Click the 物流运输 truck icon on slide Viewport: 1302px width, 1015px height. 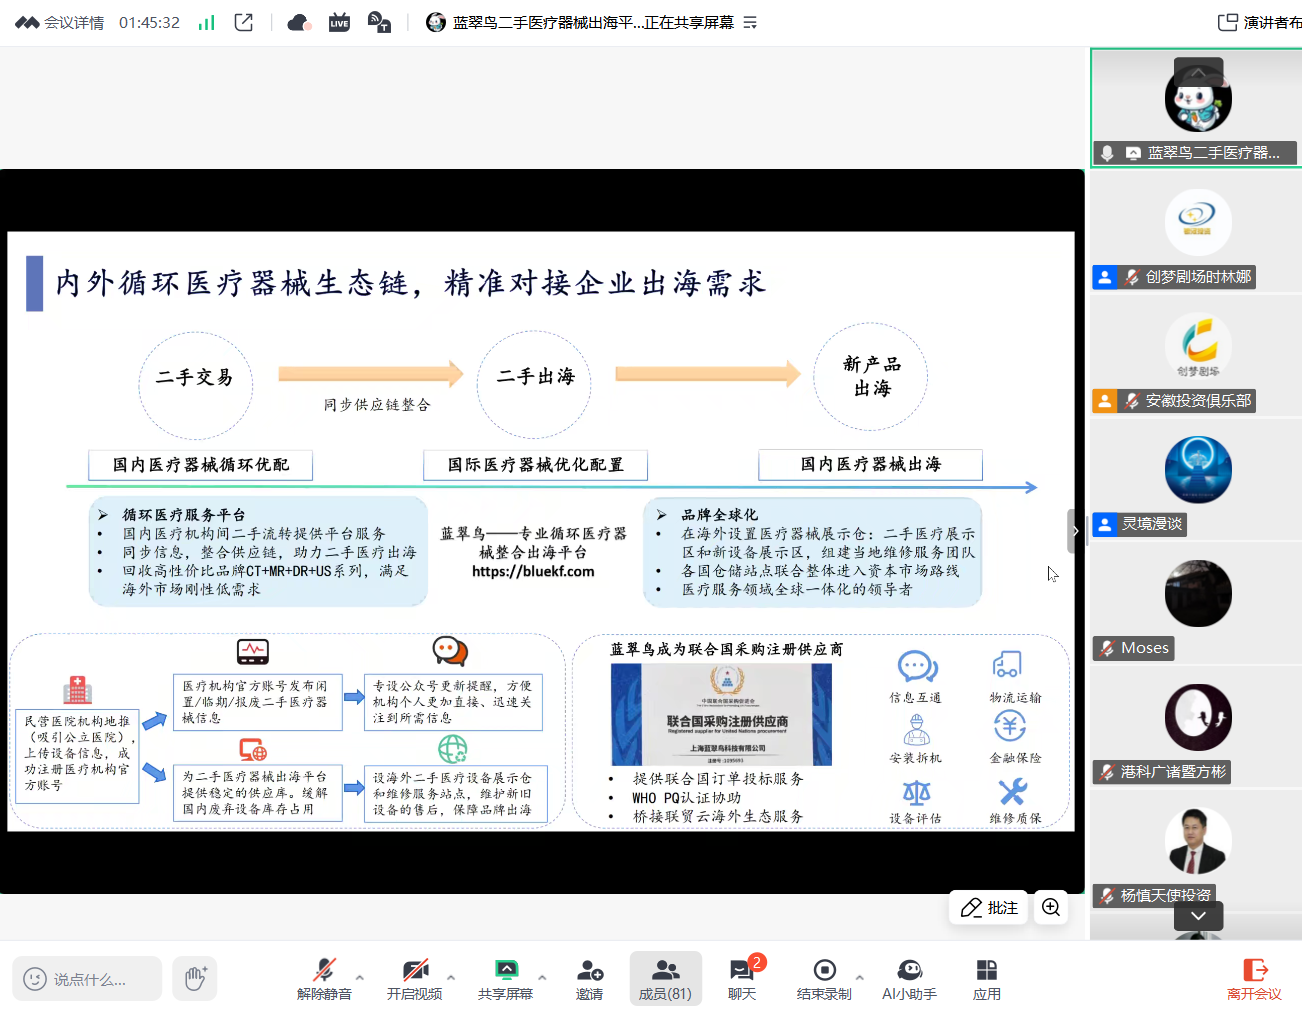coord(1007,665)
